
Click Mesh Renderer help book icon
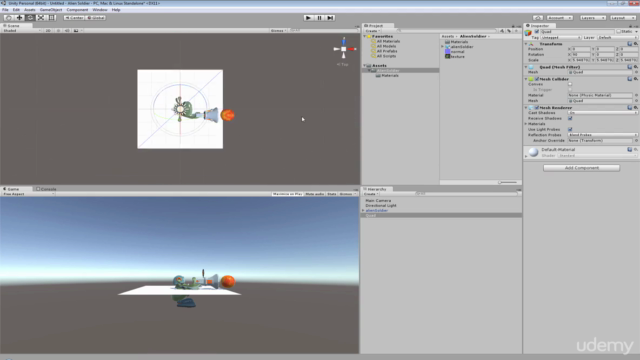(x=630, y=107)
